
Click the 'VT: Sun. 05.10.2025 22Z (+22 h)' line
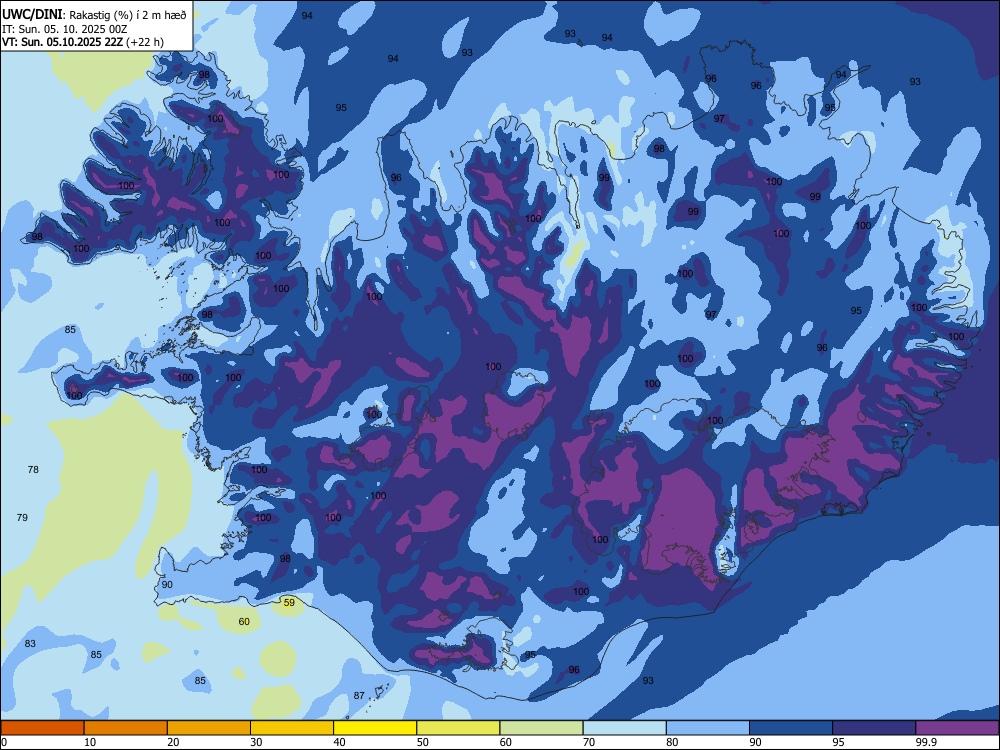click(x=83, y=42)
